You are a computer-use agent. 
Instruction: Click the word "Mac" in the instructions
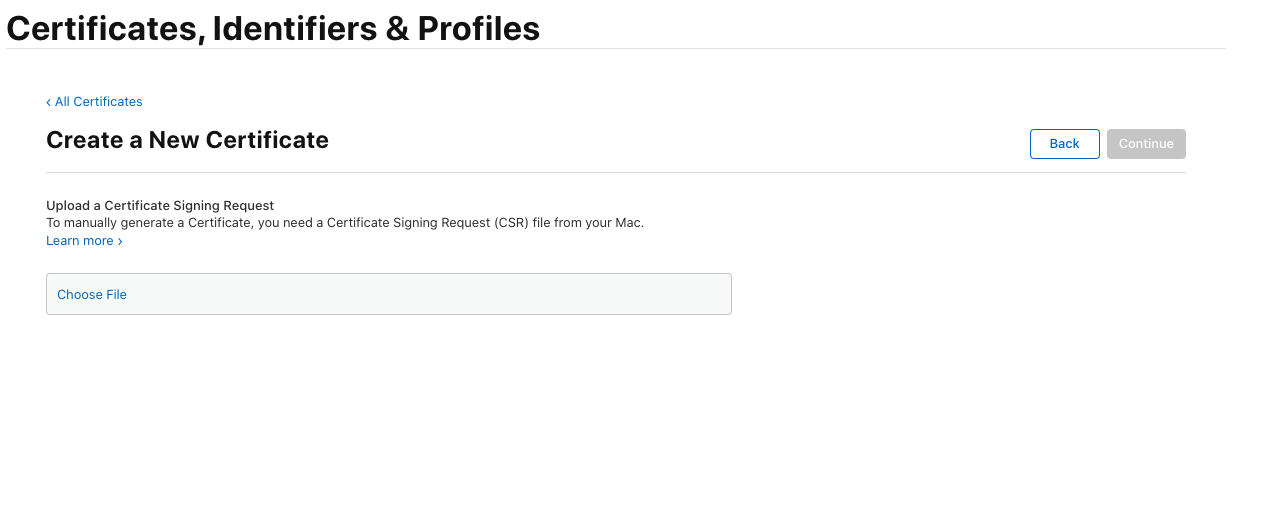click(x=628, y=223)
